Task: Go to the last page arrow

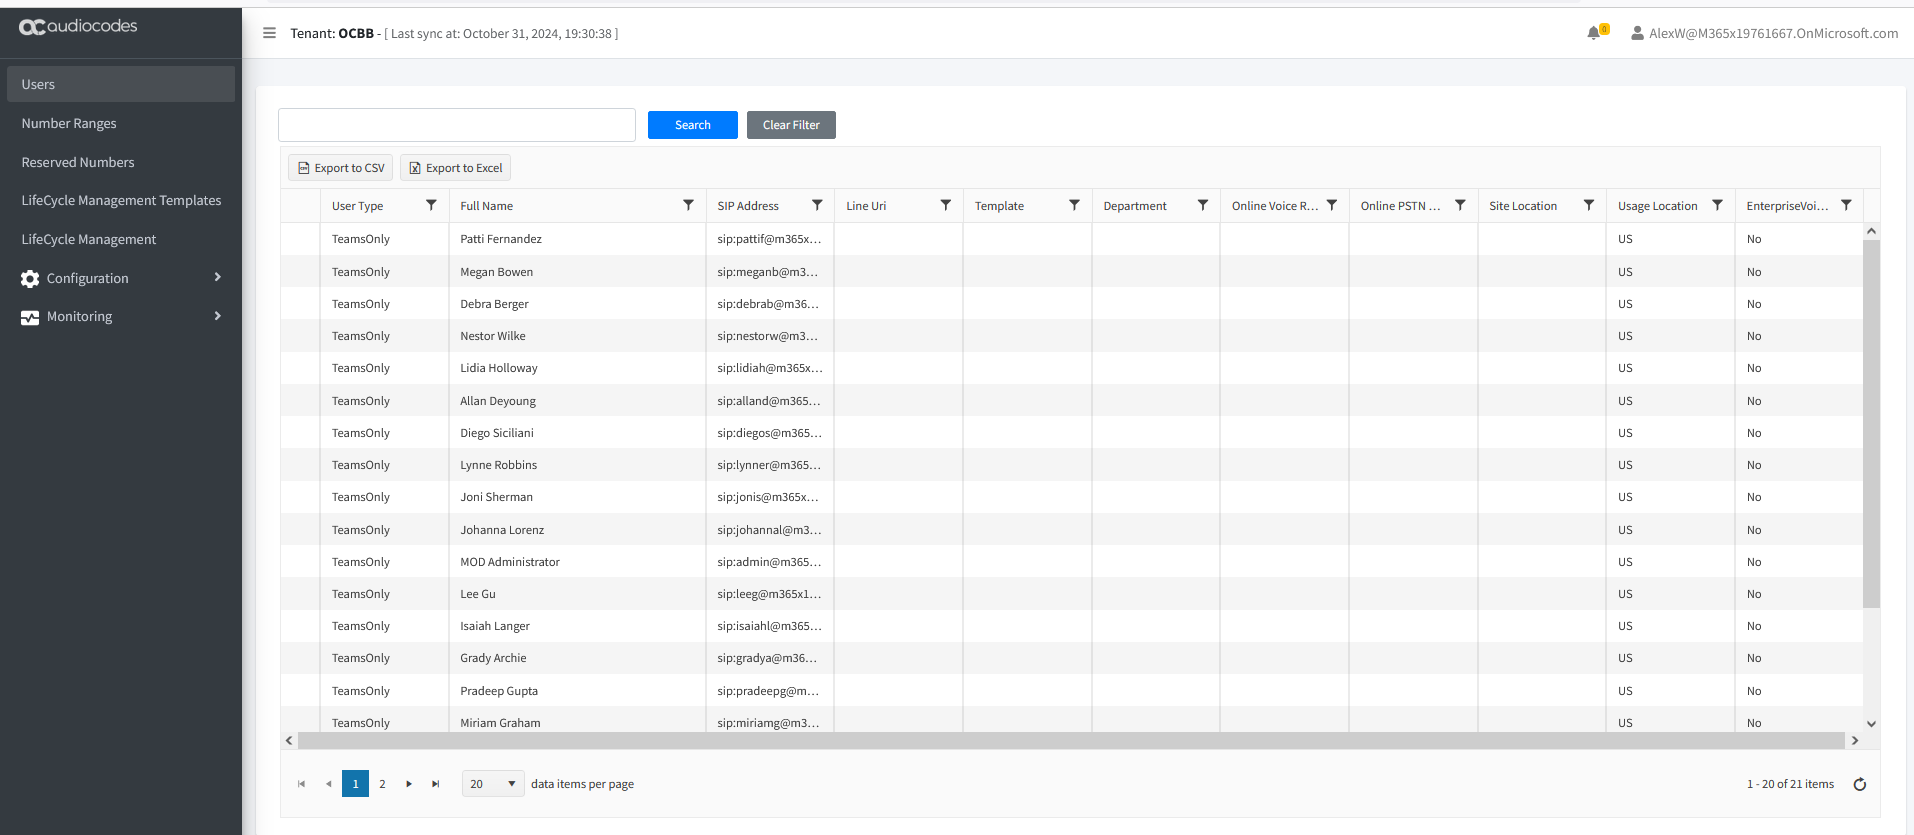Action: (436, 784)
